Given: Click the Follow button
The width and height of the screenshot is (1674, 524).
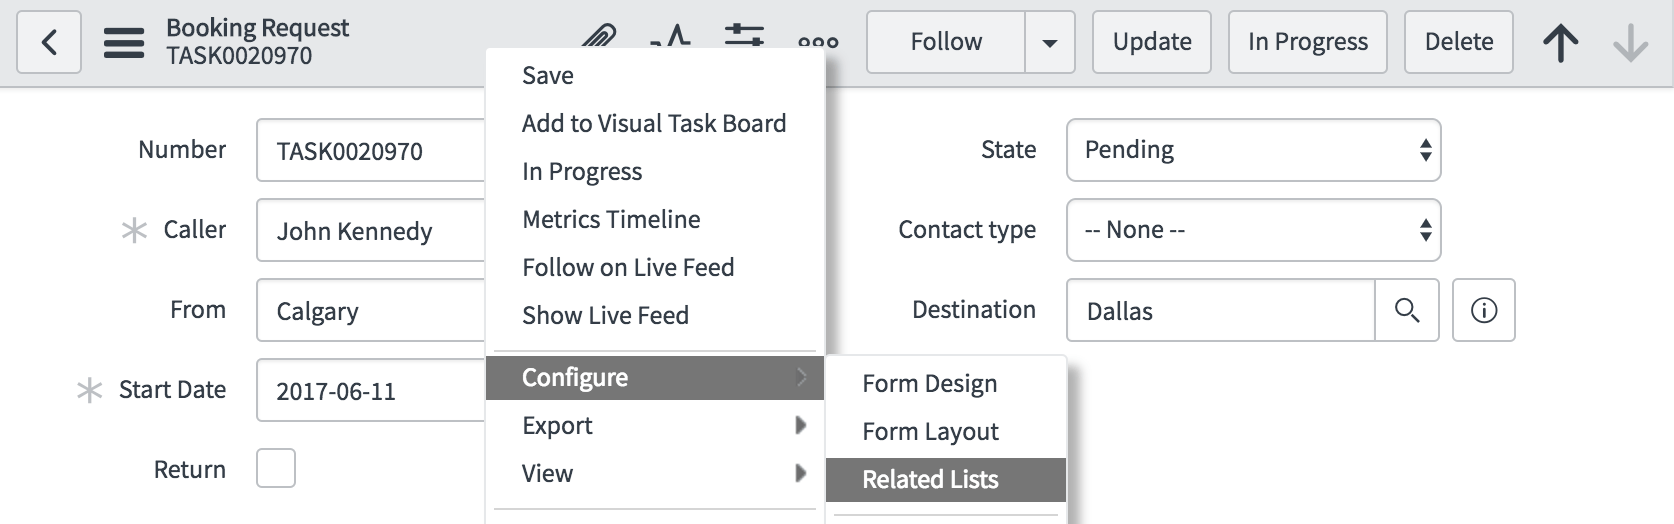Looking at the screenshot, I should click(946, 42).
